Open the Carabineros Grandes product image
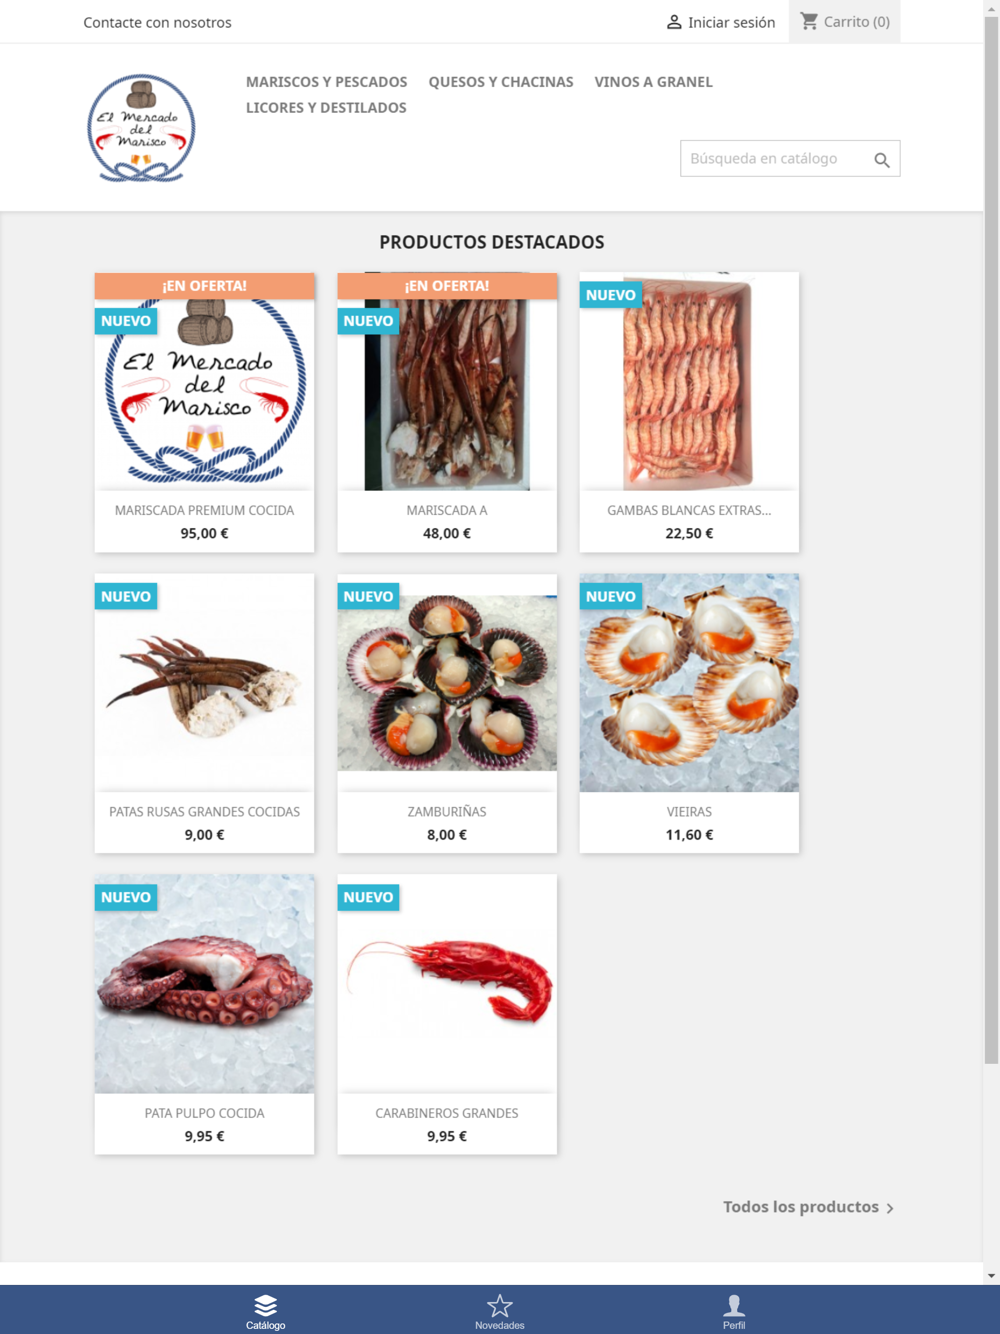Viewport: 1000px width, 1334px height. tap(447, 984)
